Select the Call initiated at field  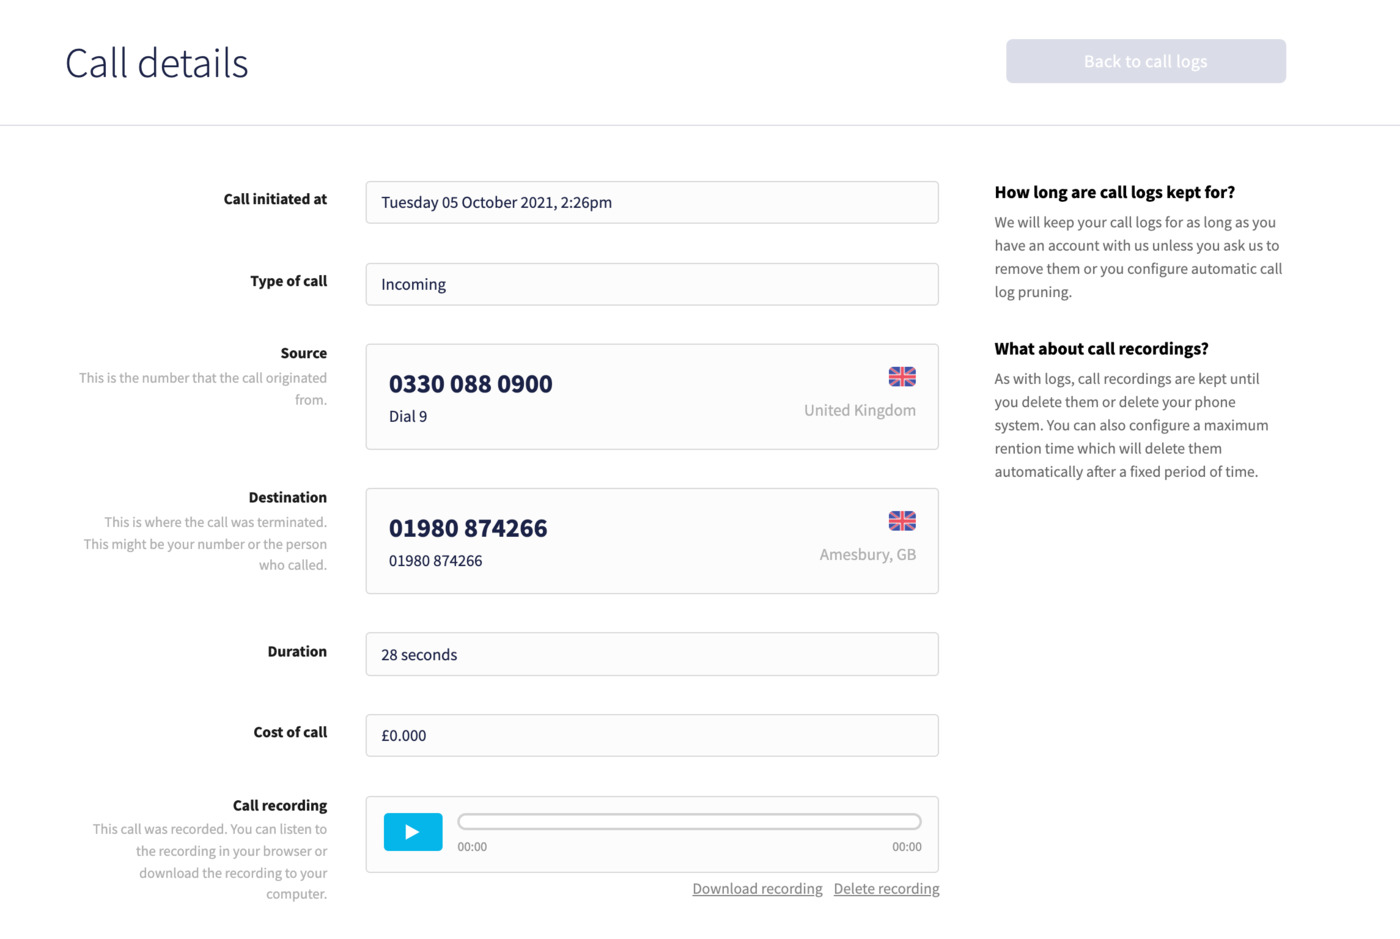[x=652, y=202]
